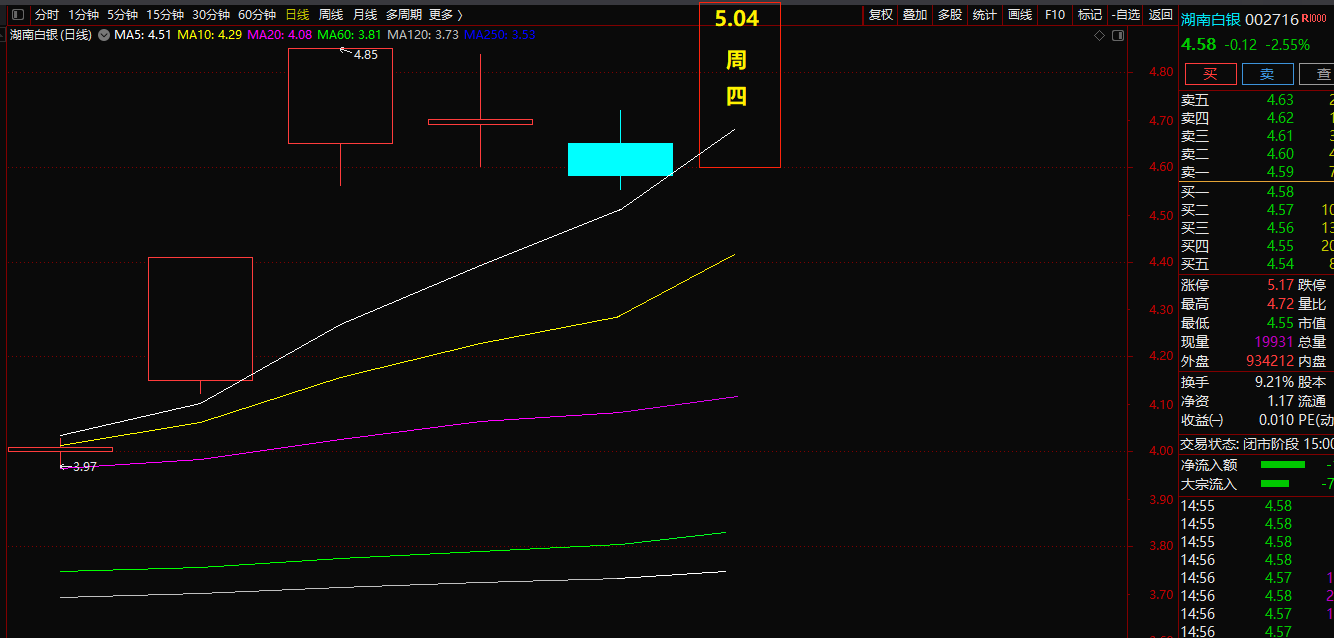The image size is (1334, 638).
Task: Click the 复权 button
Action: [881, 15]
